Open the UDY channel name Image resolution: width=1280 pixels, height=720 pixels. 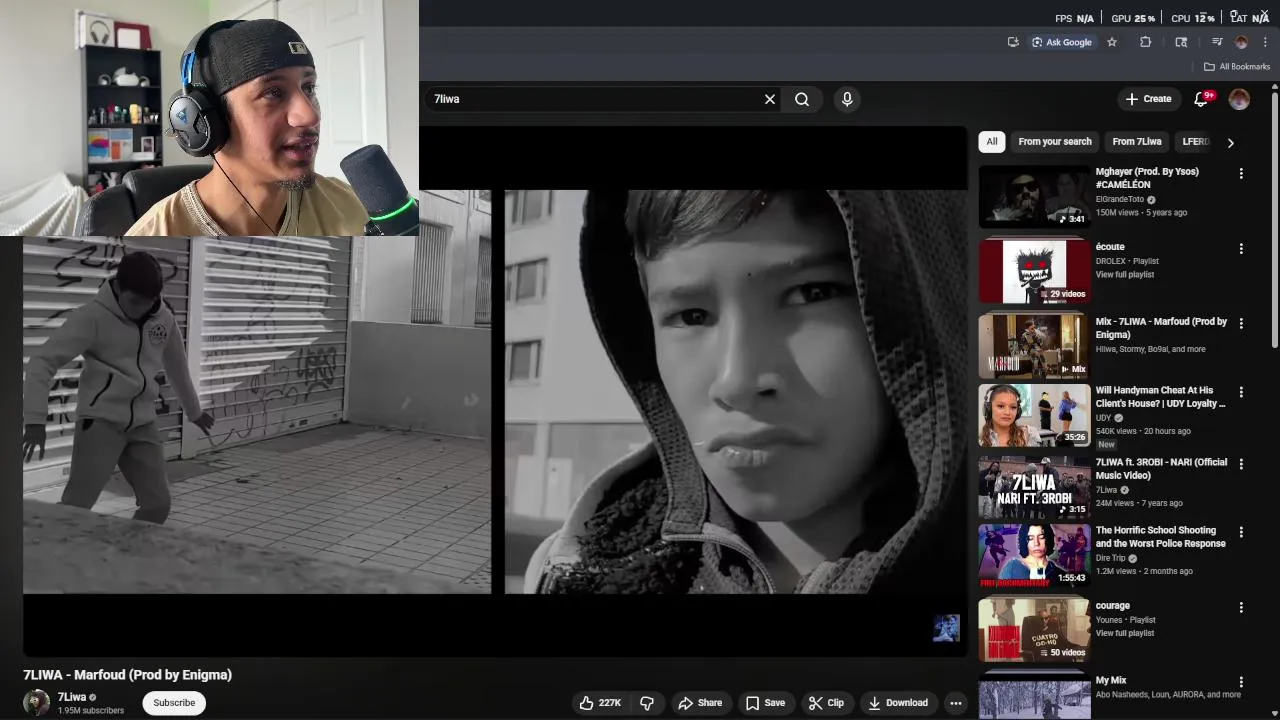coord(1103,418)
